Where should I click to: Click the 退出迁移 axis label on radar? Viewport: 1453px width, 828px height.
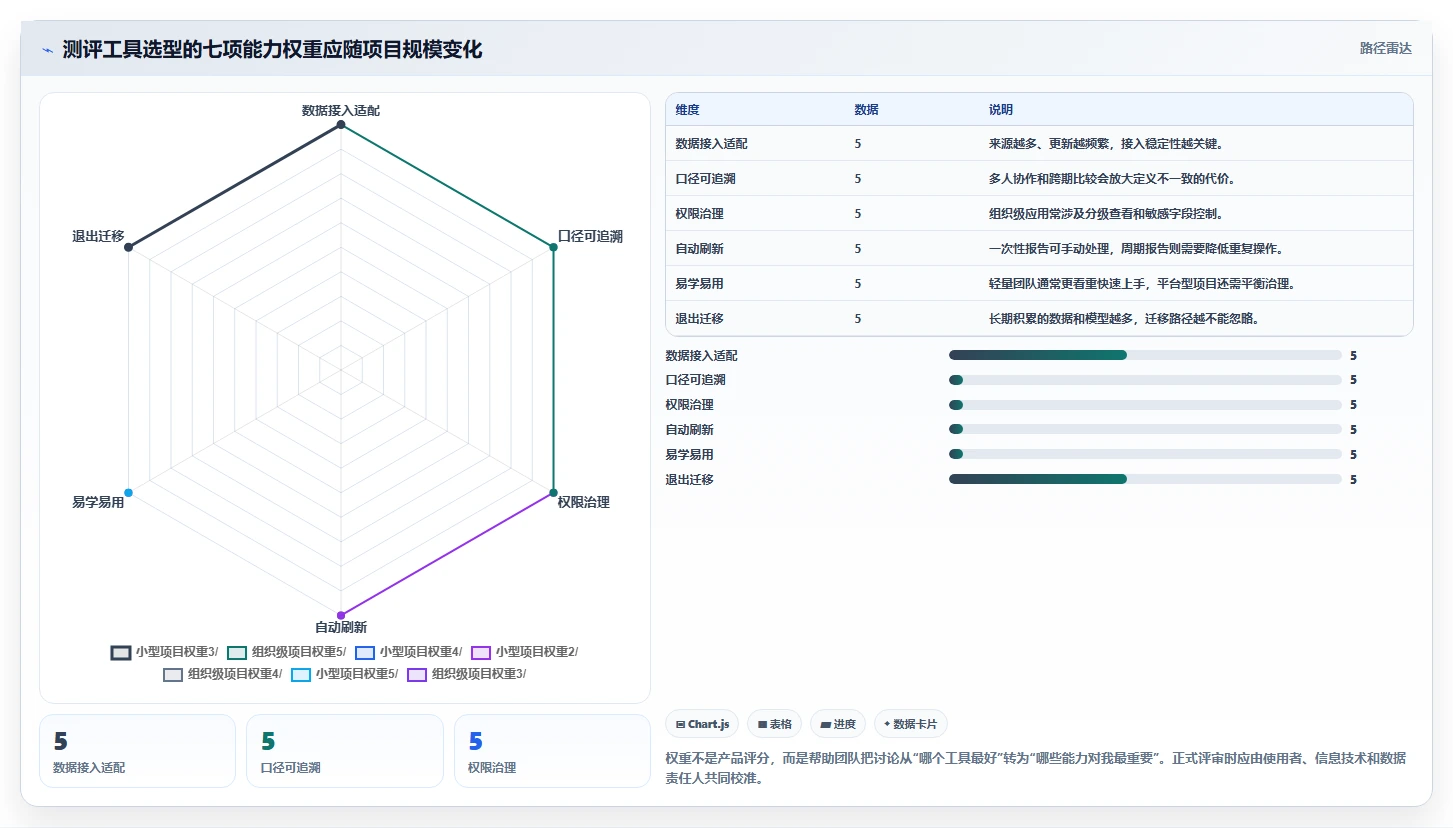point(98,237)
